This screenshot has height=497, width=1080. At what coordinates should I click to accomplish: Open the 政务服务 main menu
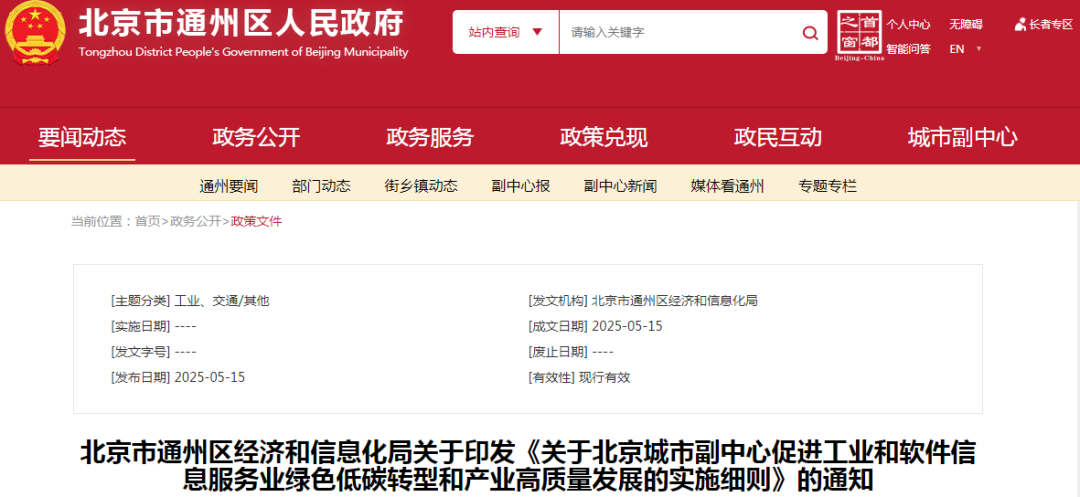[430, 138]
